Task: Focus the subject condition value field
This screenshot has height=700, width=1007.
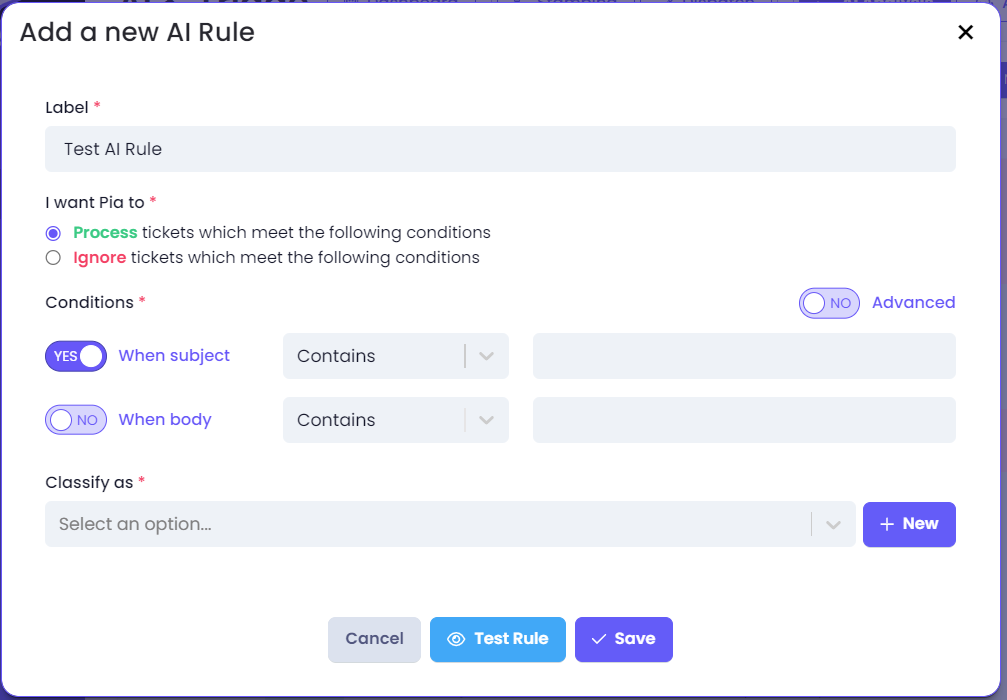Action: coord(744,356)
